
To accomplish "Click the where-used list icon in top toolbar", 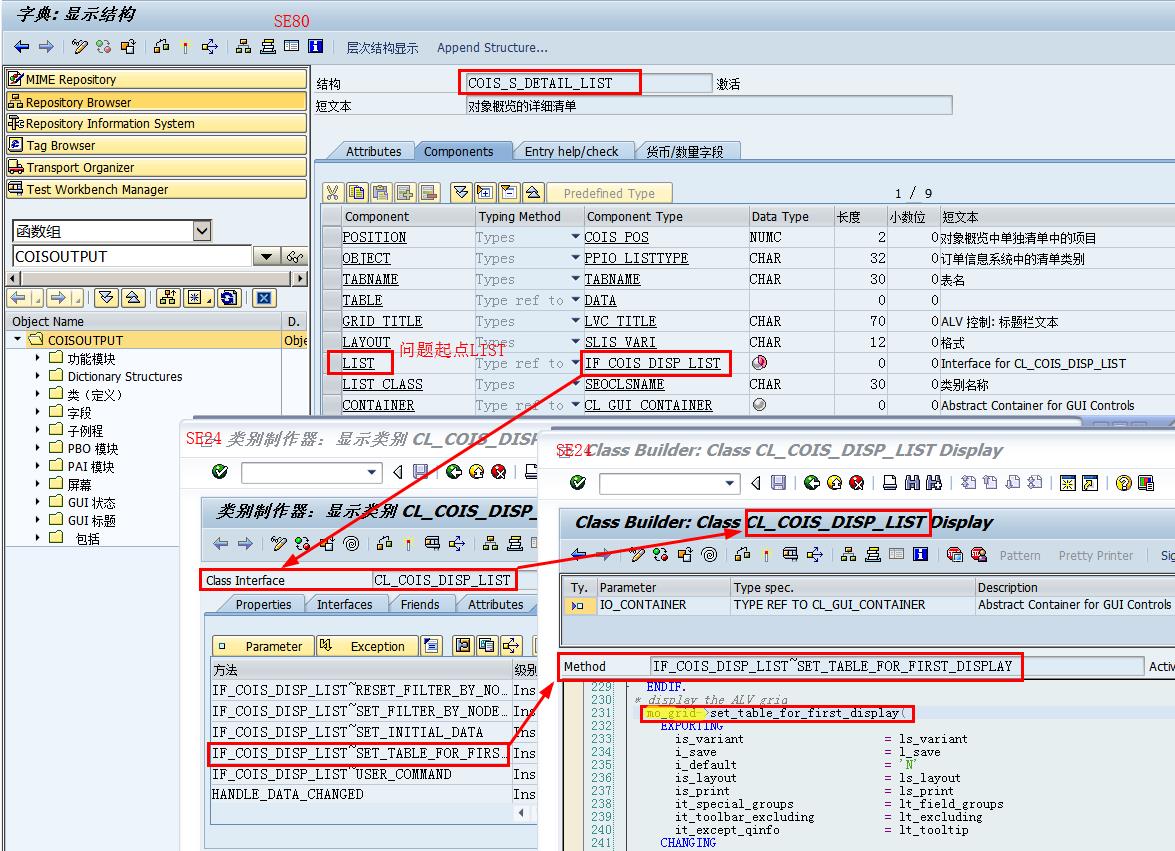I will pos(209,46).
